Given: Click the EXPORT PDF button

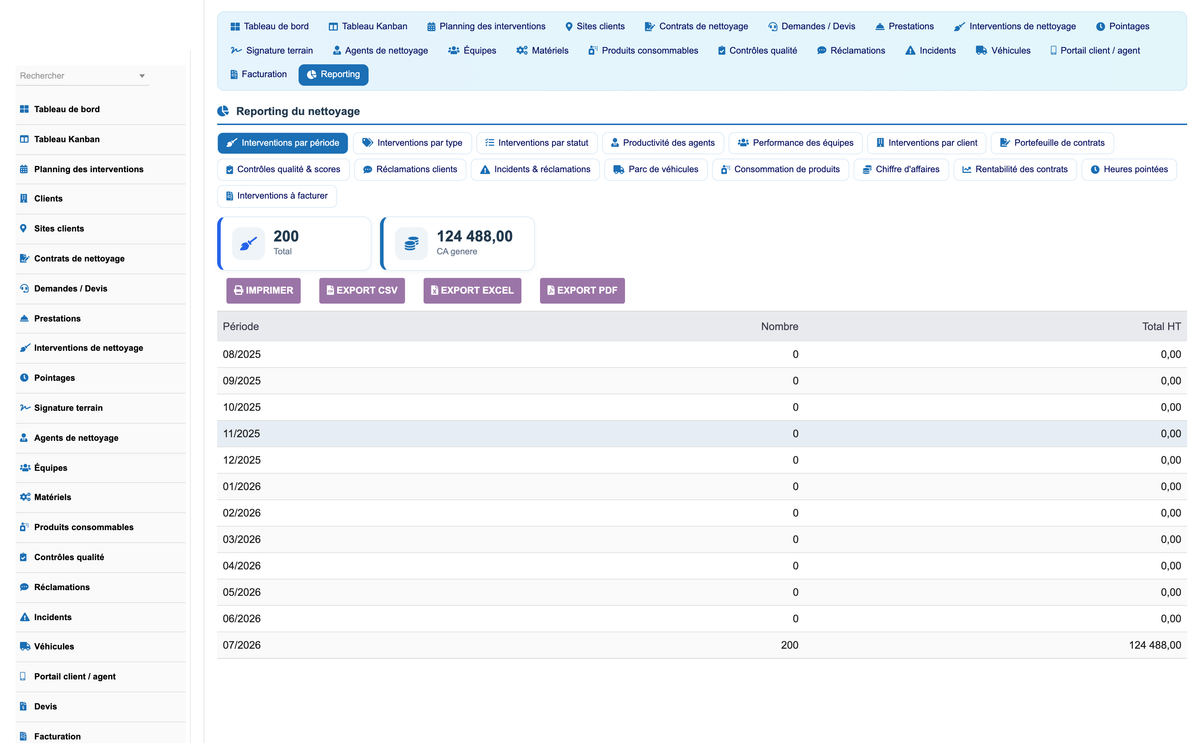Looking at the screenshot, I should click(582, 290).
